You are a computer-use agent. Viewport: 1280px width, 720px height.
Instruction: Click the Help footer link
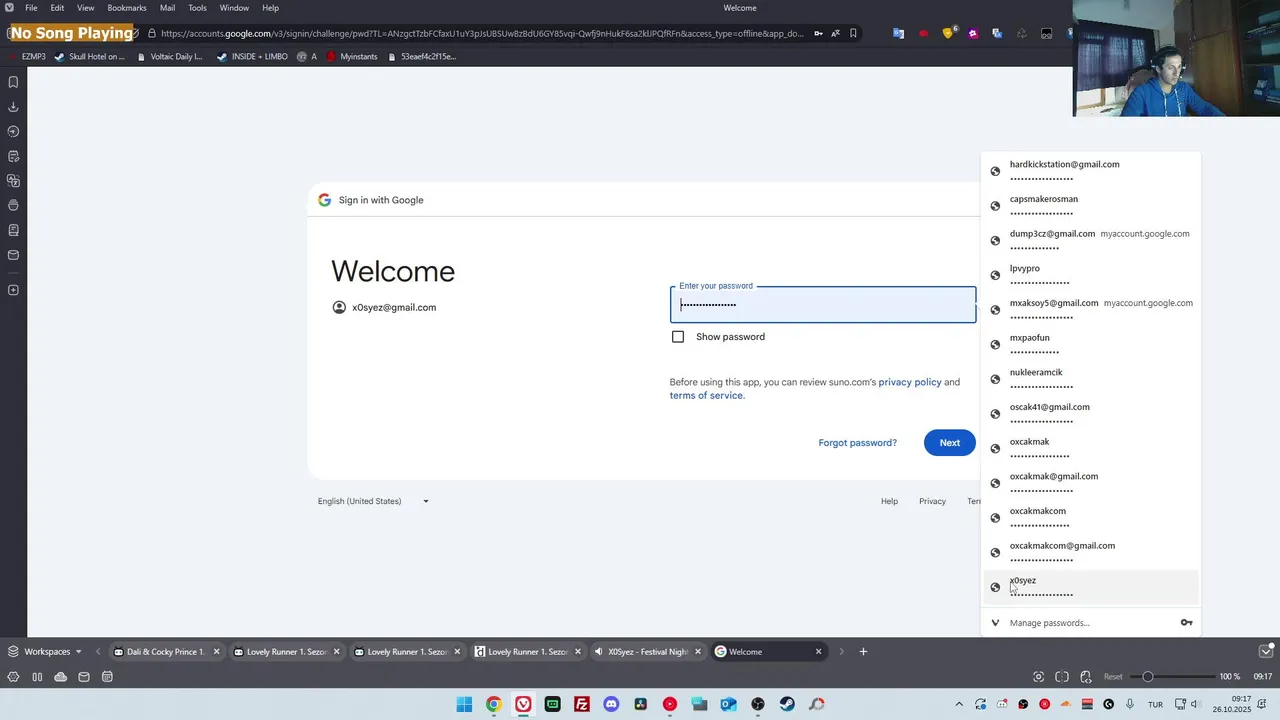[889, 501]
